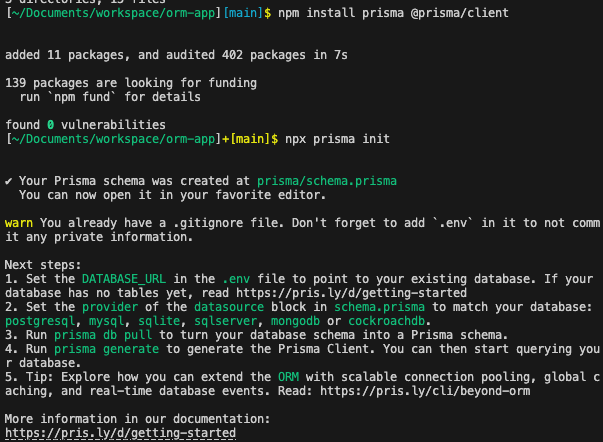Image resolution: width=603 pixels, height=442 pixels.
Task: Click the yellow 'warn' label
Action: [x=19, y=223]
